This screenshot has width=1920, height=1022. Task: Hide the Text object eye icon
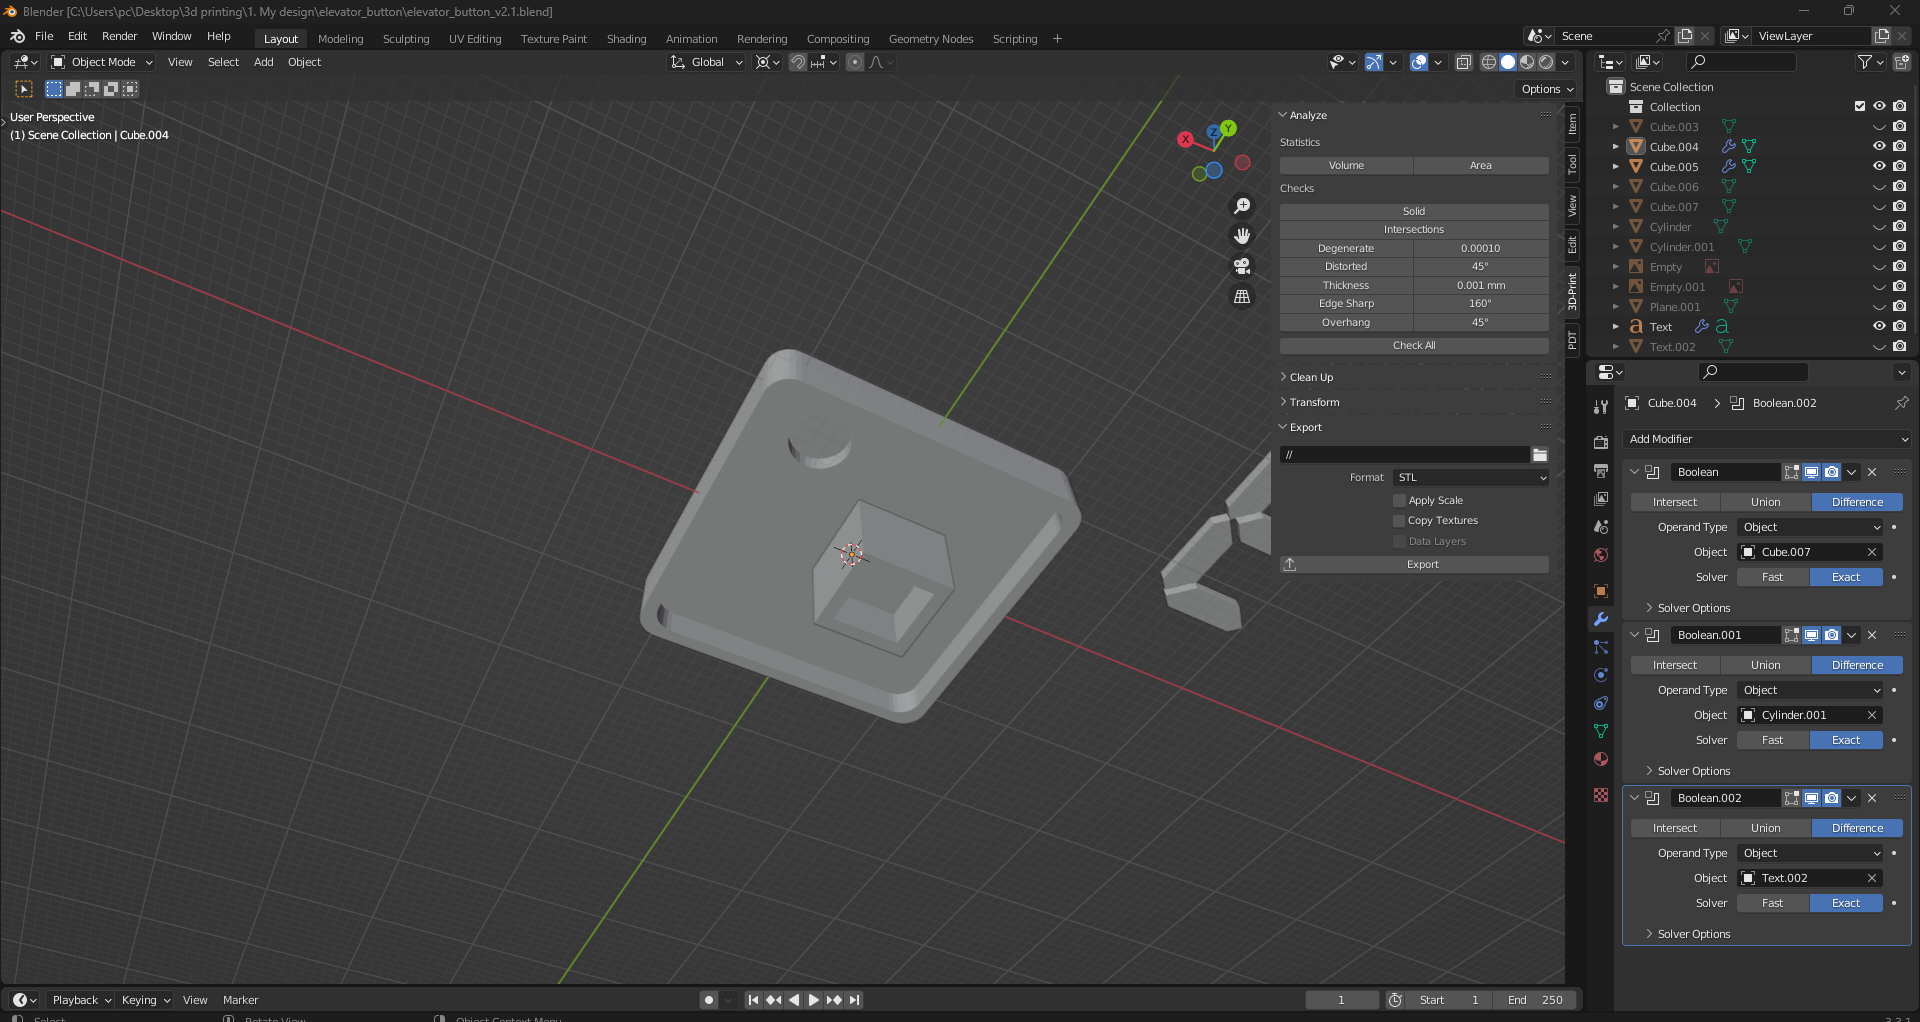[1879, 326]
